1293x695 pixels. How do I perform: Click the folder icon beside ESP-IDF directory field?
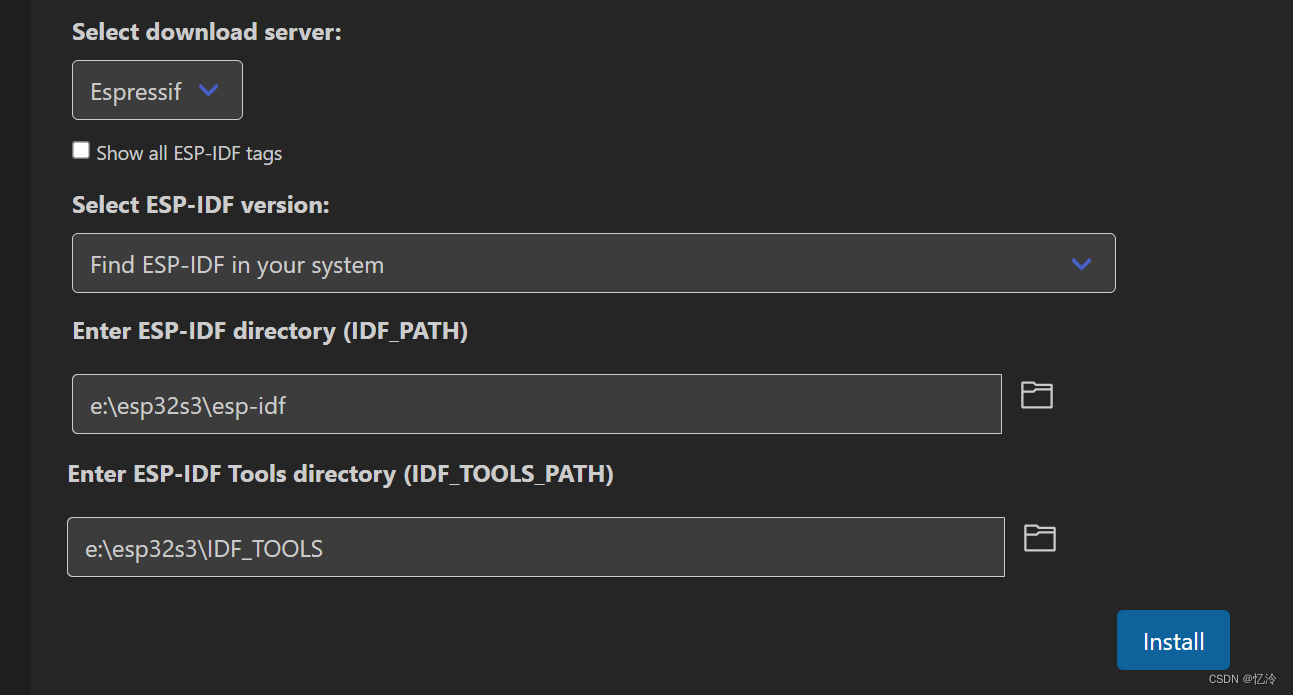(1036, 396)
